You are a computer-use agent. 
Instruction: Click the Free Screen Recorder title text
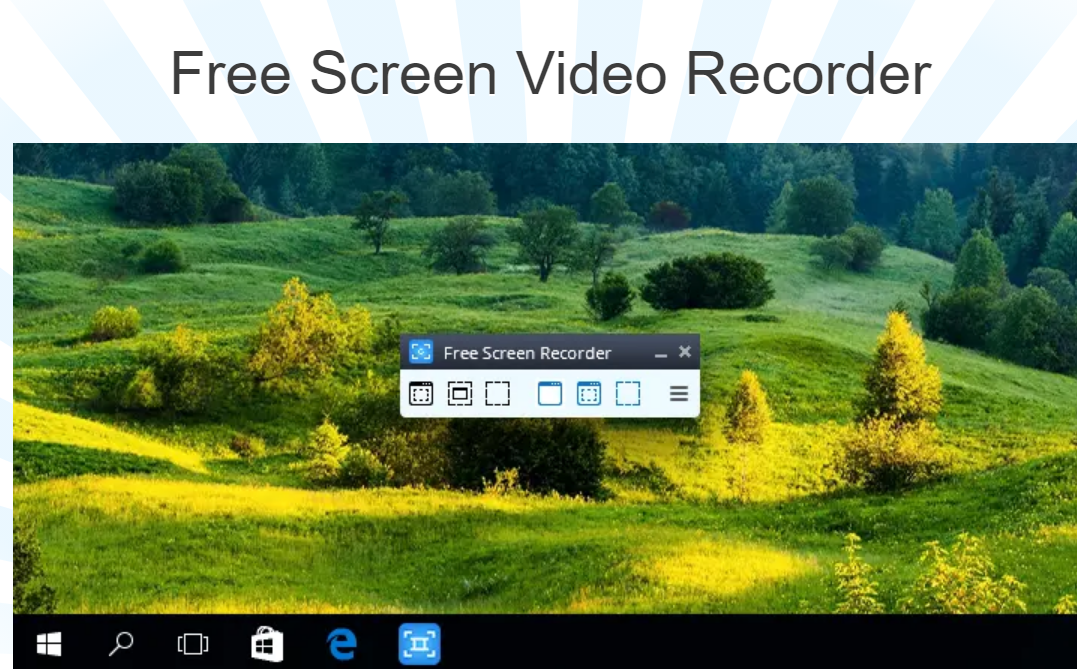pyautogui.click(x=527, y=353)
